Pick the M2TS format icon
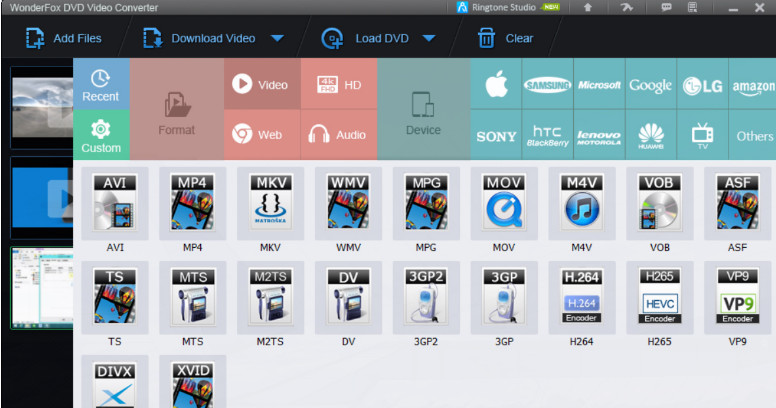776x408 pixels. click(270, 297)
